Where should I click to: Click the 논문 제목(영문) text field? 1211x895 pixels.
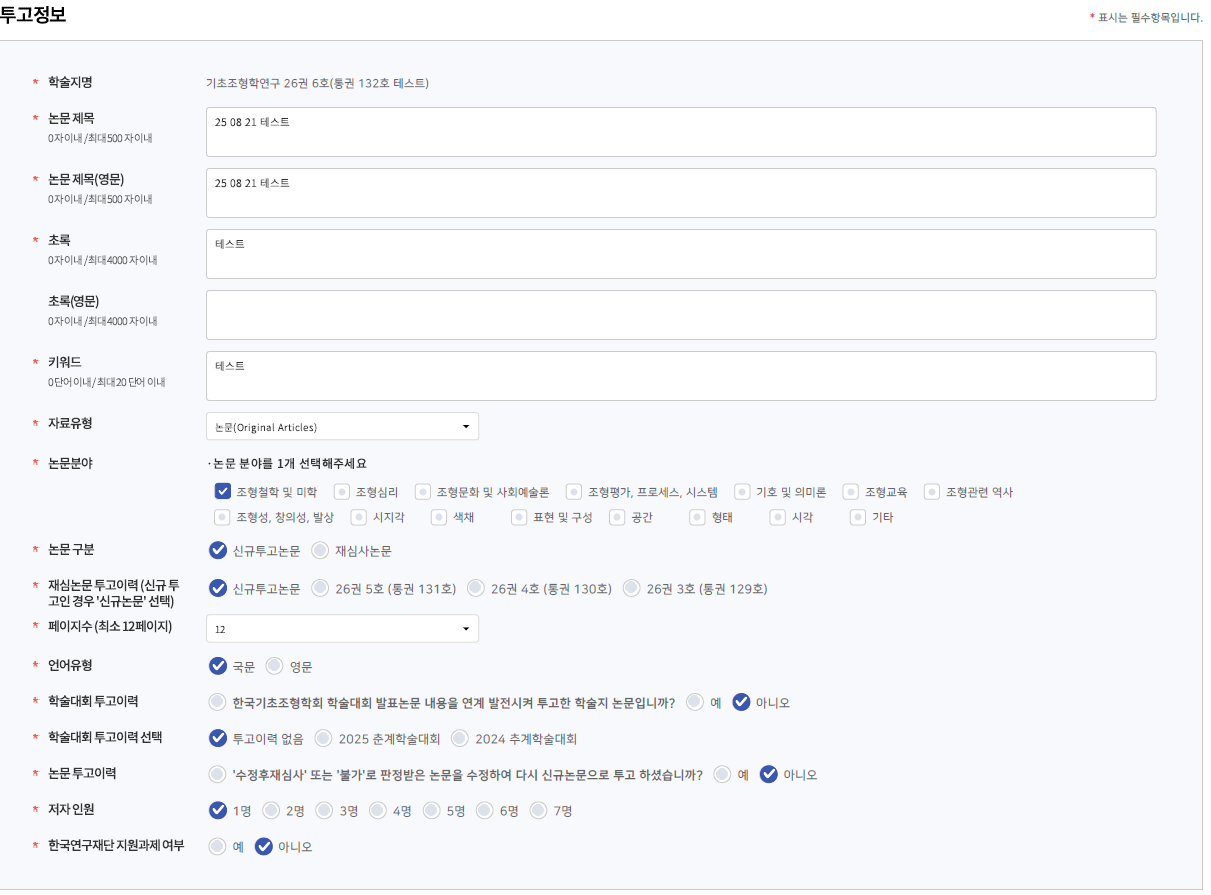click(x=680, y=193)
